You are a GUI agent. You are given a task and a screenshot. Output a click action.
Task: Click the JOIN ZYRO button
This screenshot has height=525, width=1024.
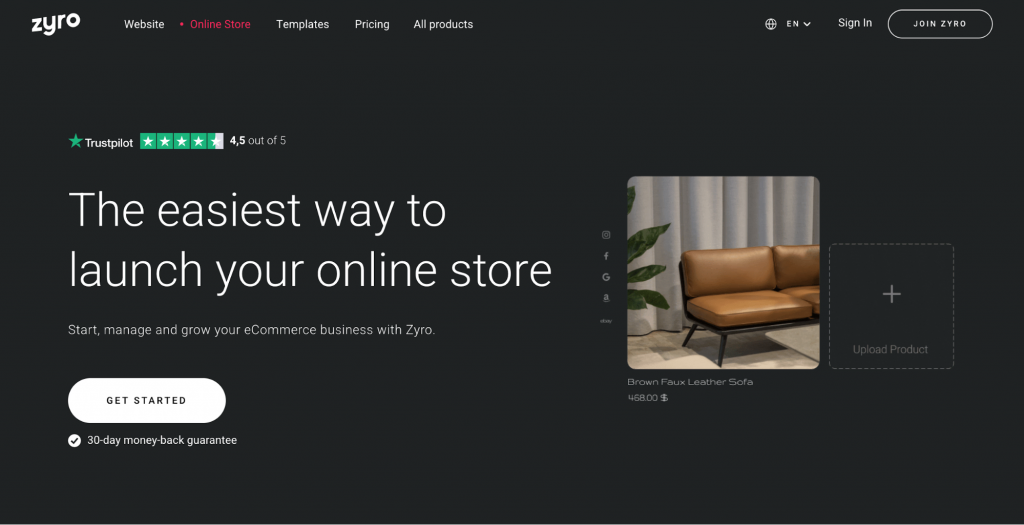click(x=940, y=24)
